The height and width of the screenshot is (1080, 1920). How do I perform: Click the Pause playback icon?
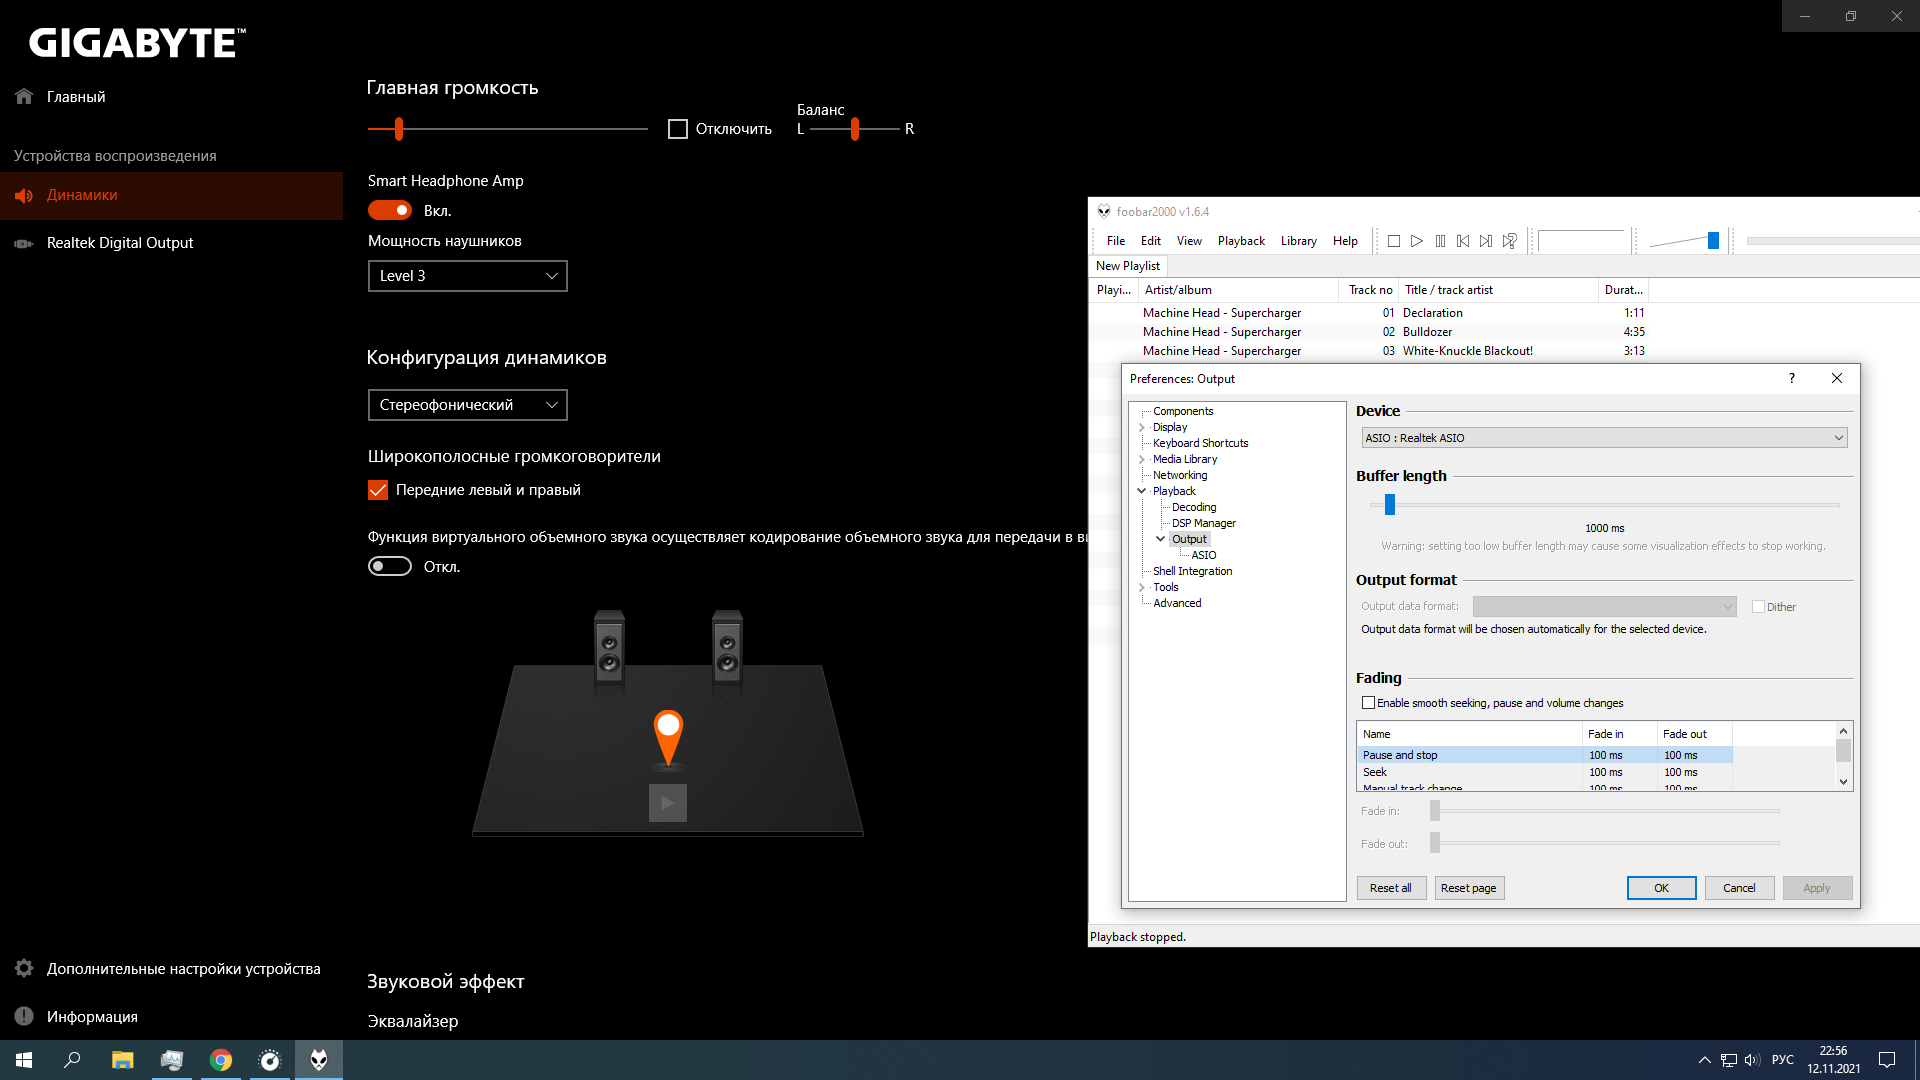click(1440, 241)
